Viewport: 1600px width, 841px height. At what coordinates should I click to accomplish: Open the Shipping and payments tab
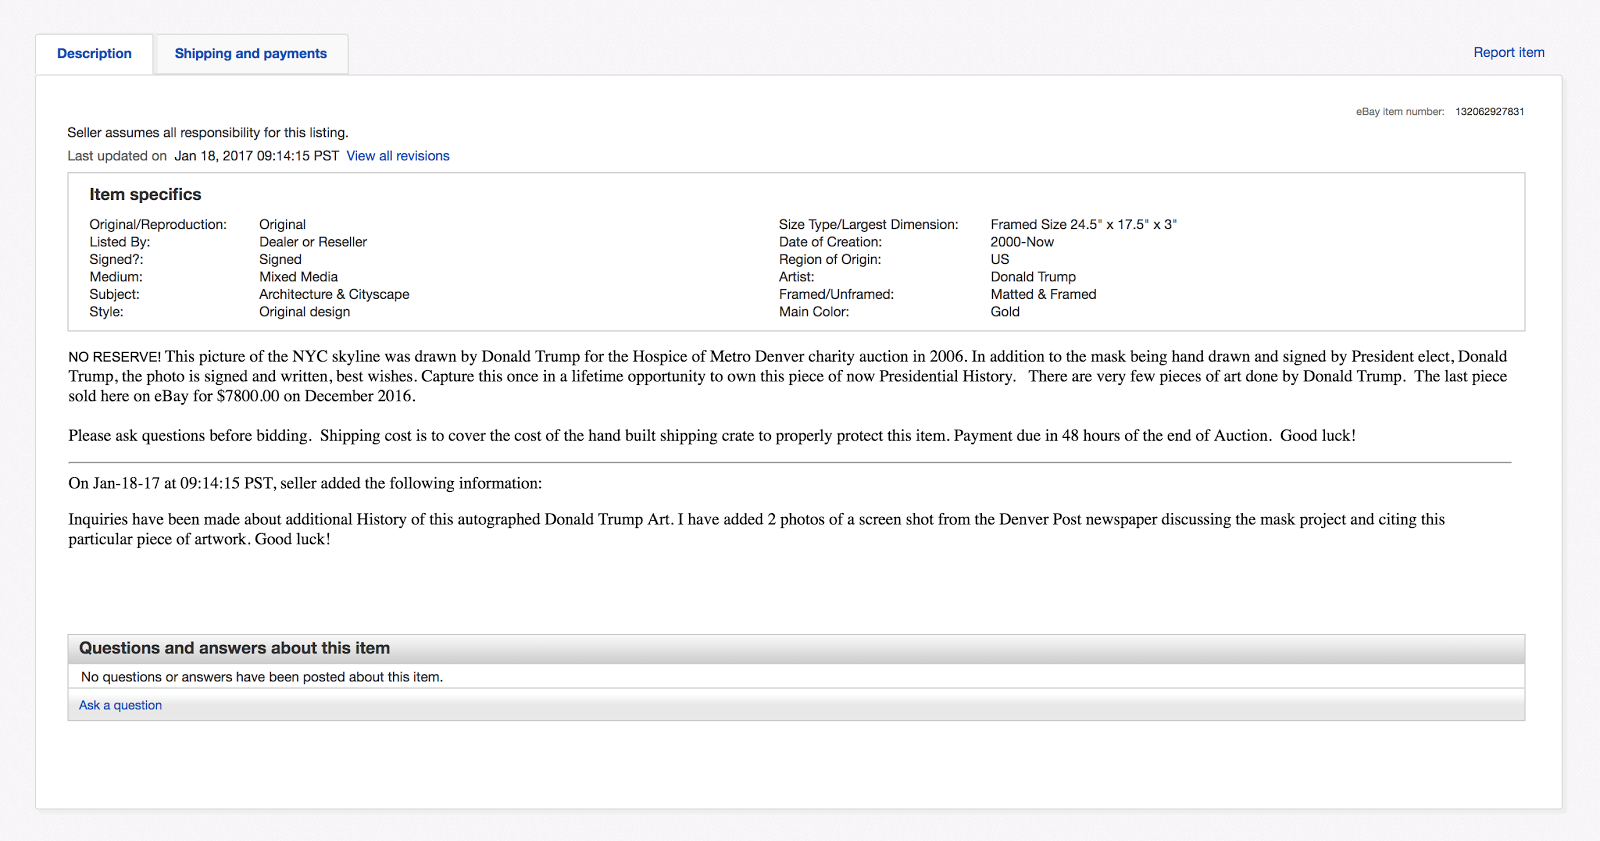250,54
